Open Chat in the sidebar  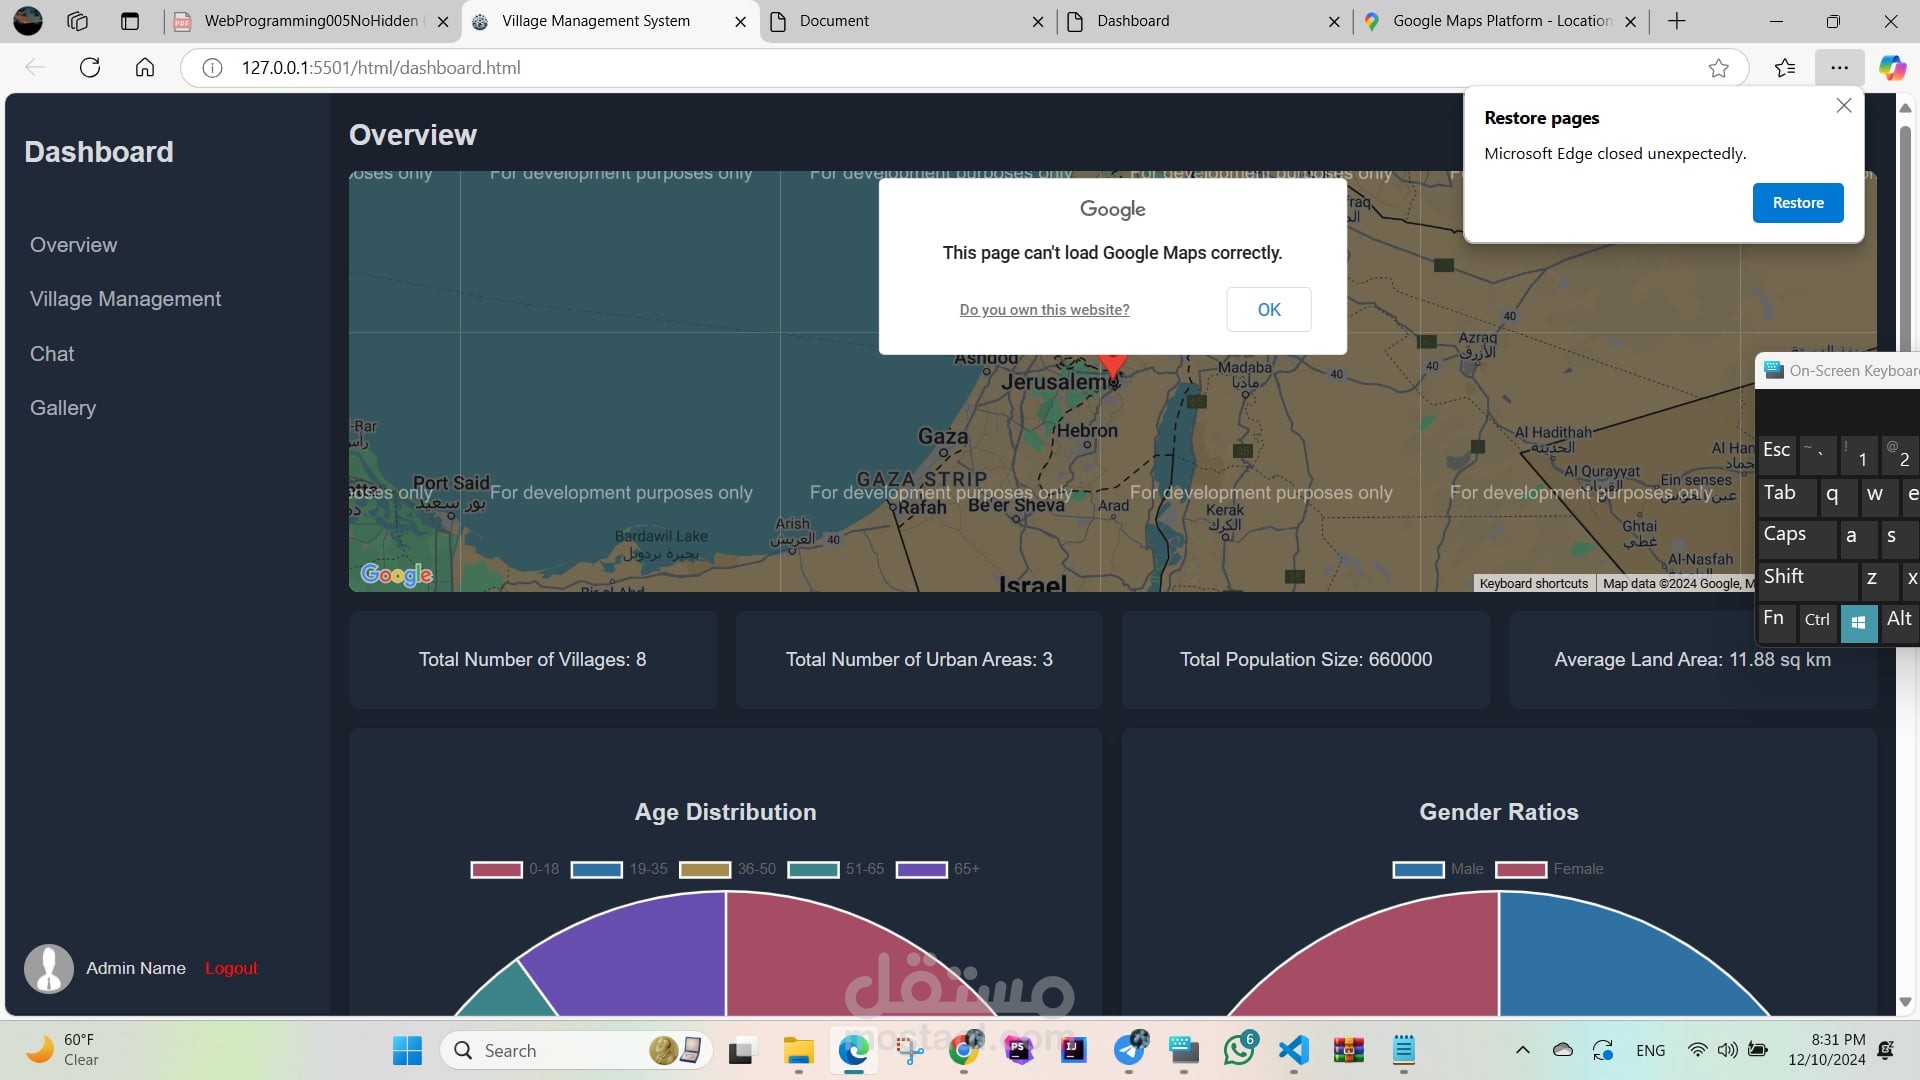tap(52, 354)
